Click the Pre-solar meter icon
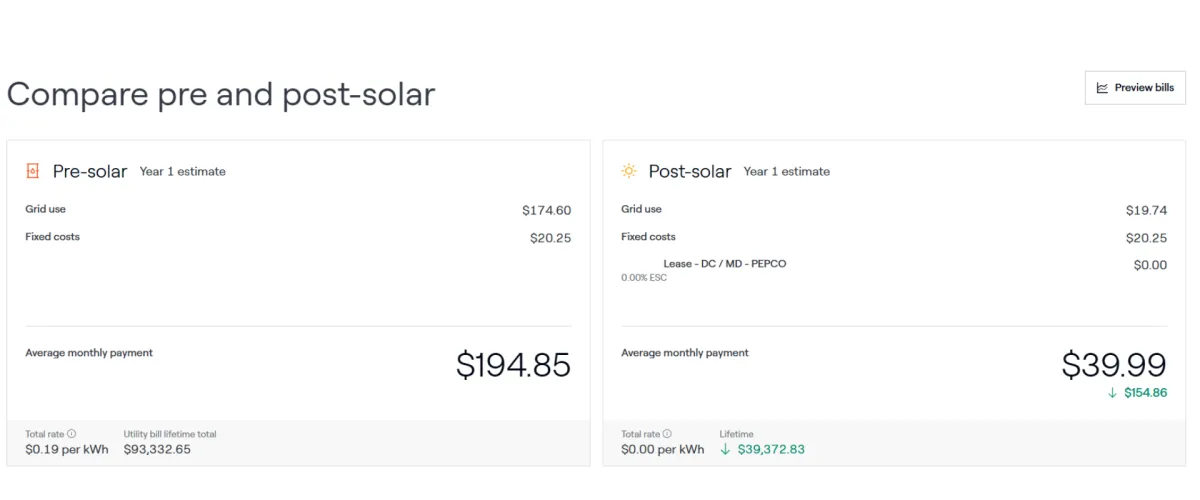 33,171
